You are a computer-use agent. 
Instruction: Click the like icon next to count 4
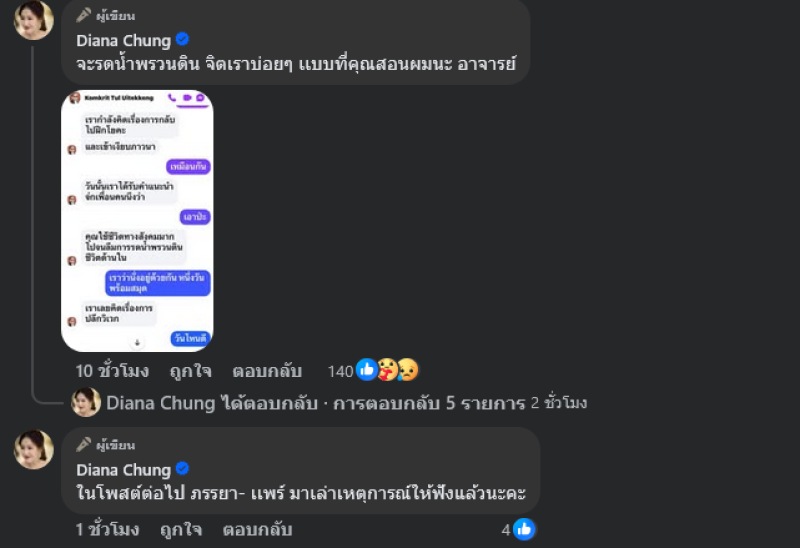pyautogui.click(x=524, y=530)
